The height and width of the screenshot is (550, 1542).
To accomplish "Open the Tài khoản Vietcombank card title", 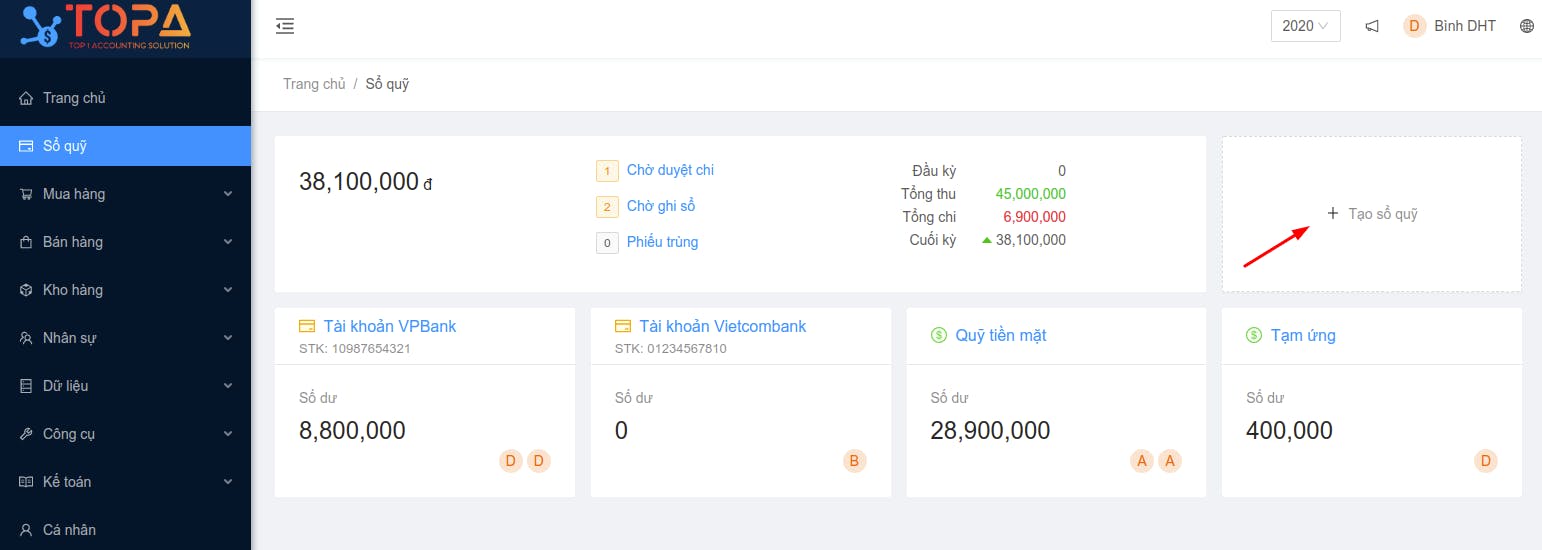I will [x=722, y=326].
